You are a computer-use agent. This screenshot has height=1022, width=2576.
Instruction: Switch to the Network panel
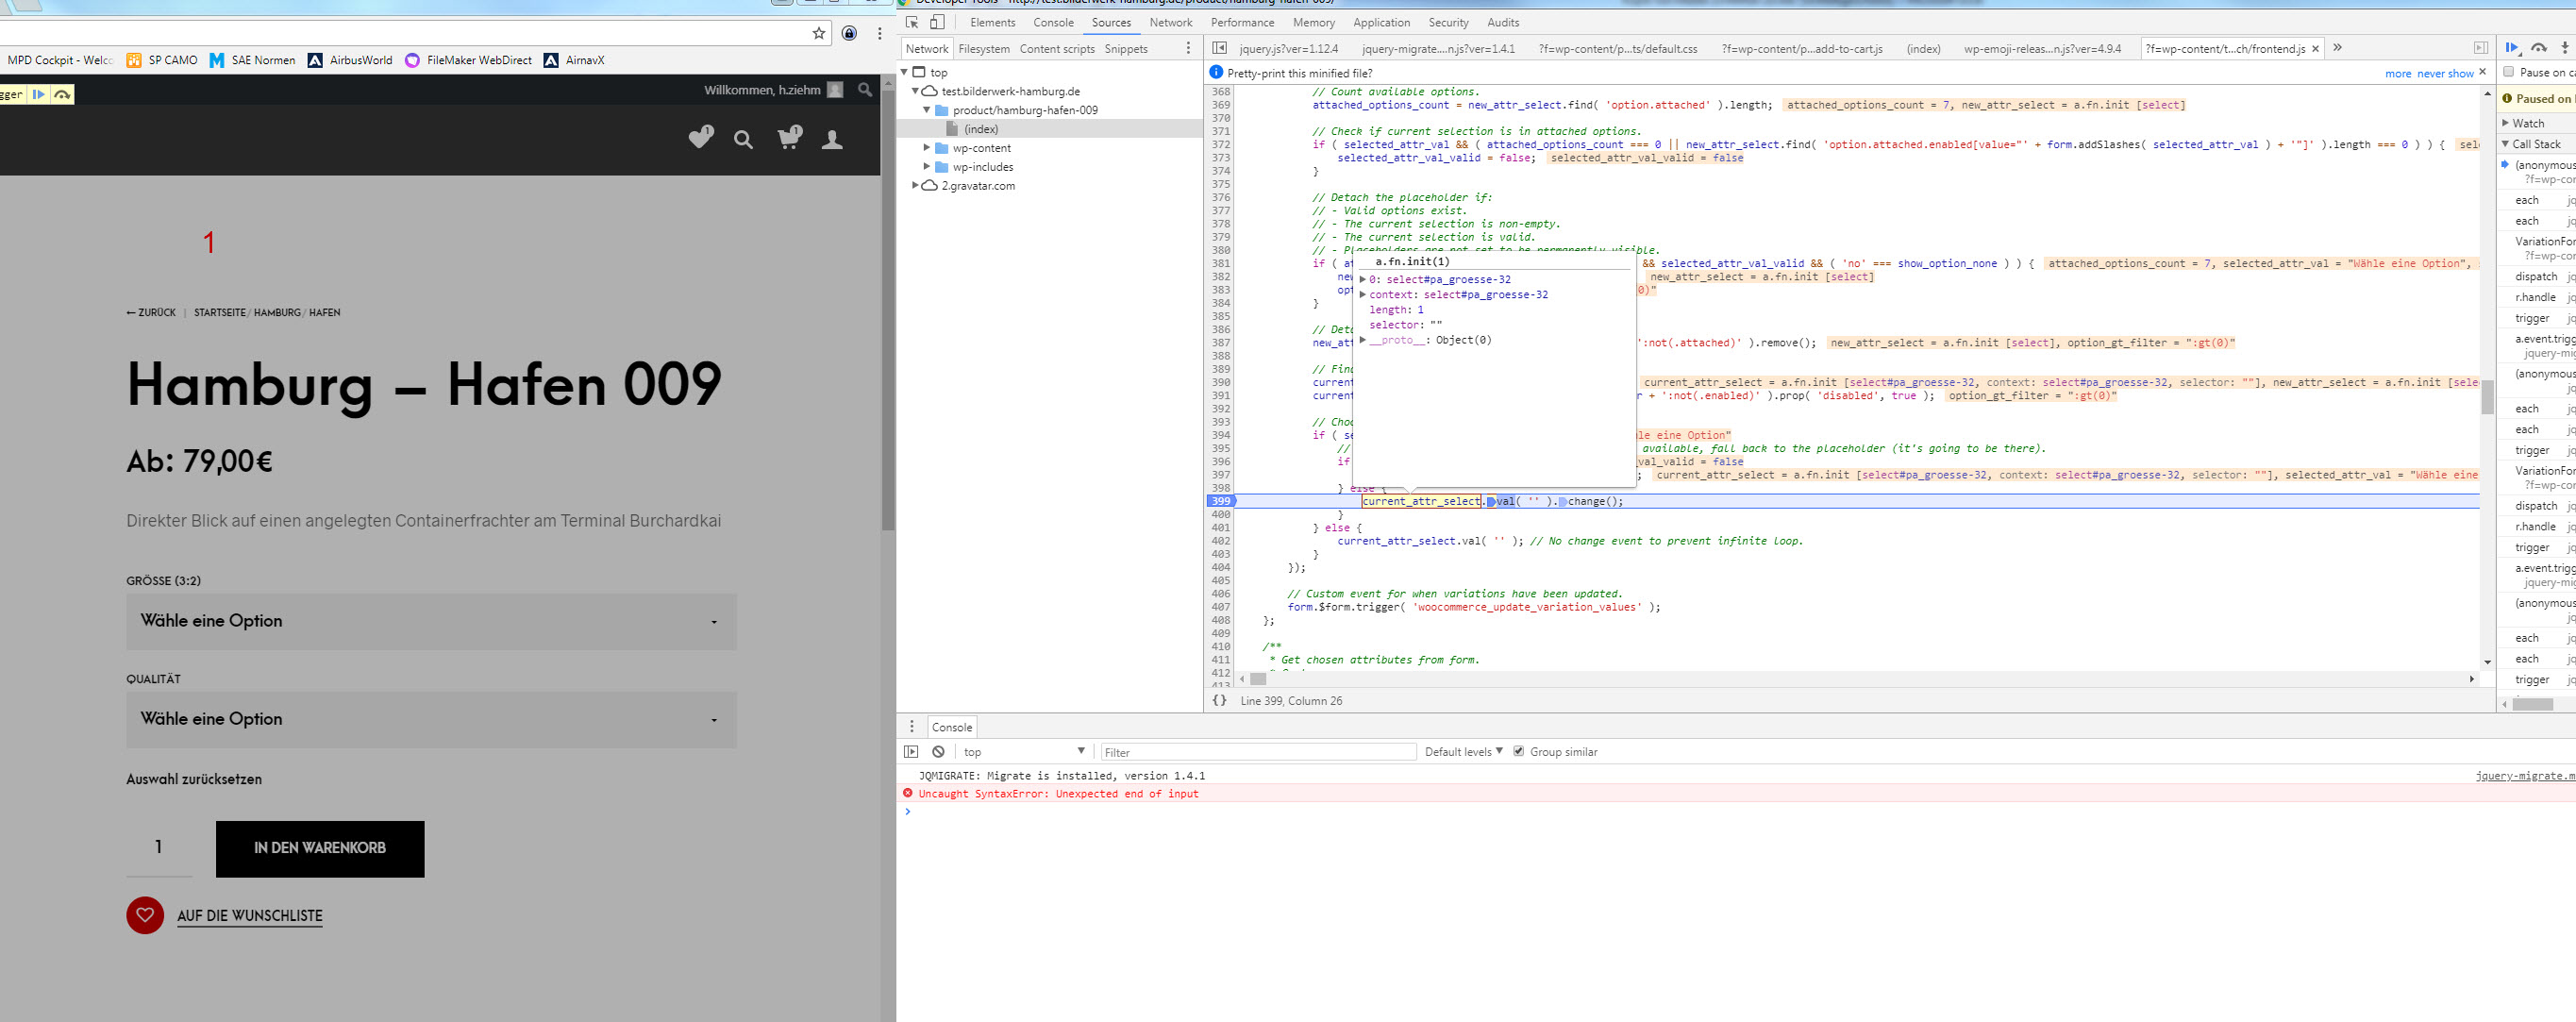(x=1170, y=22)
